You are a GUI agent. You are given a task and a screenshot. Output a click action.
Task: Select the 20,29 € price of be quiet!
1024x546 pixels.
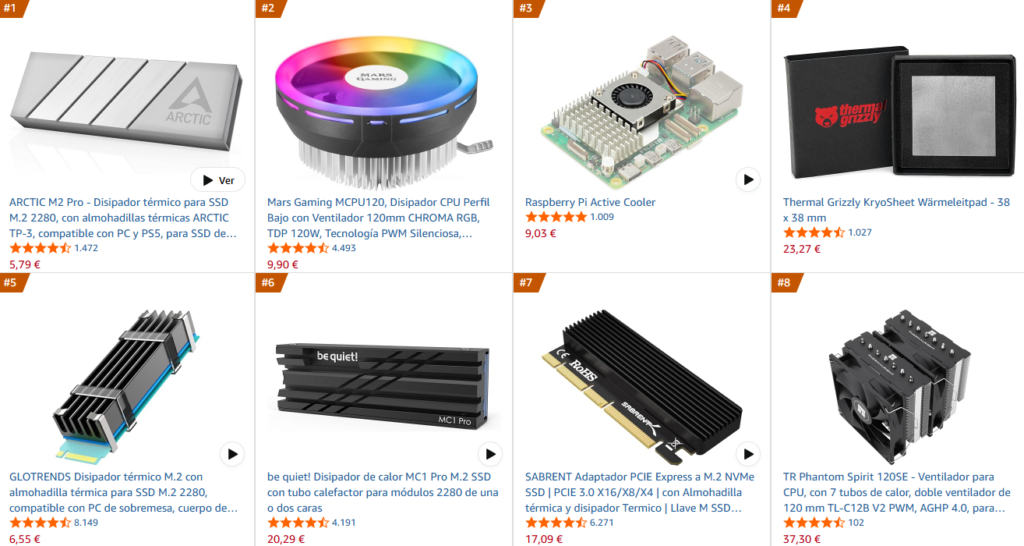tap(285, 539)
